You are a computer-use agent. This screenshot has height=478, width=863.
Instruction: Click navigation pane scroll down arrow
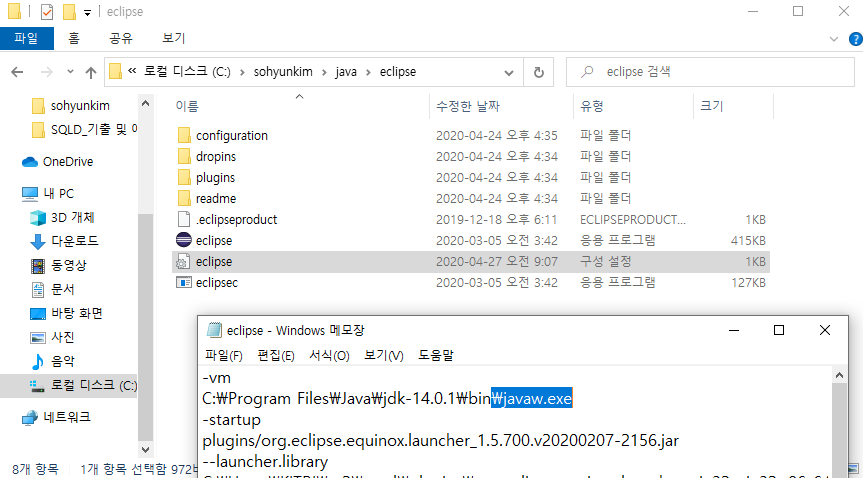145,449
